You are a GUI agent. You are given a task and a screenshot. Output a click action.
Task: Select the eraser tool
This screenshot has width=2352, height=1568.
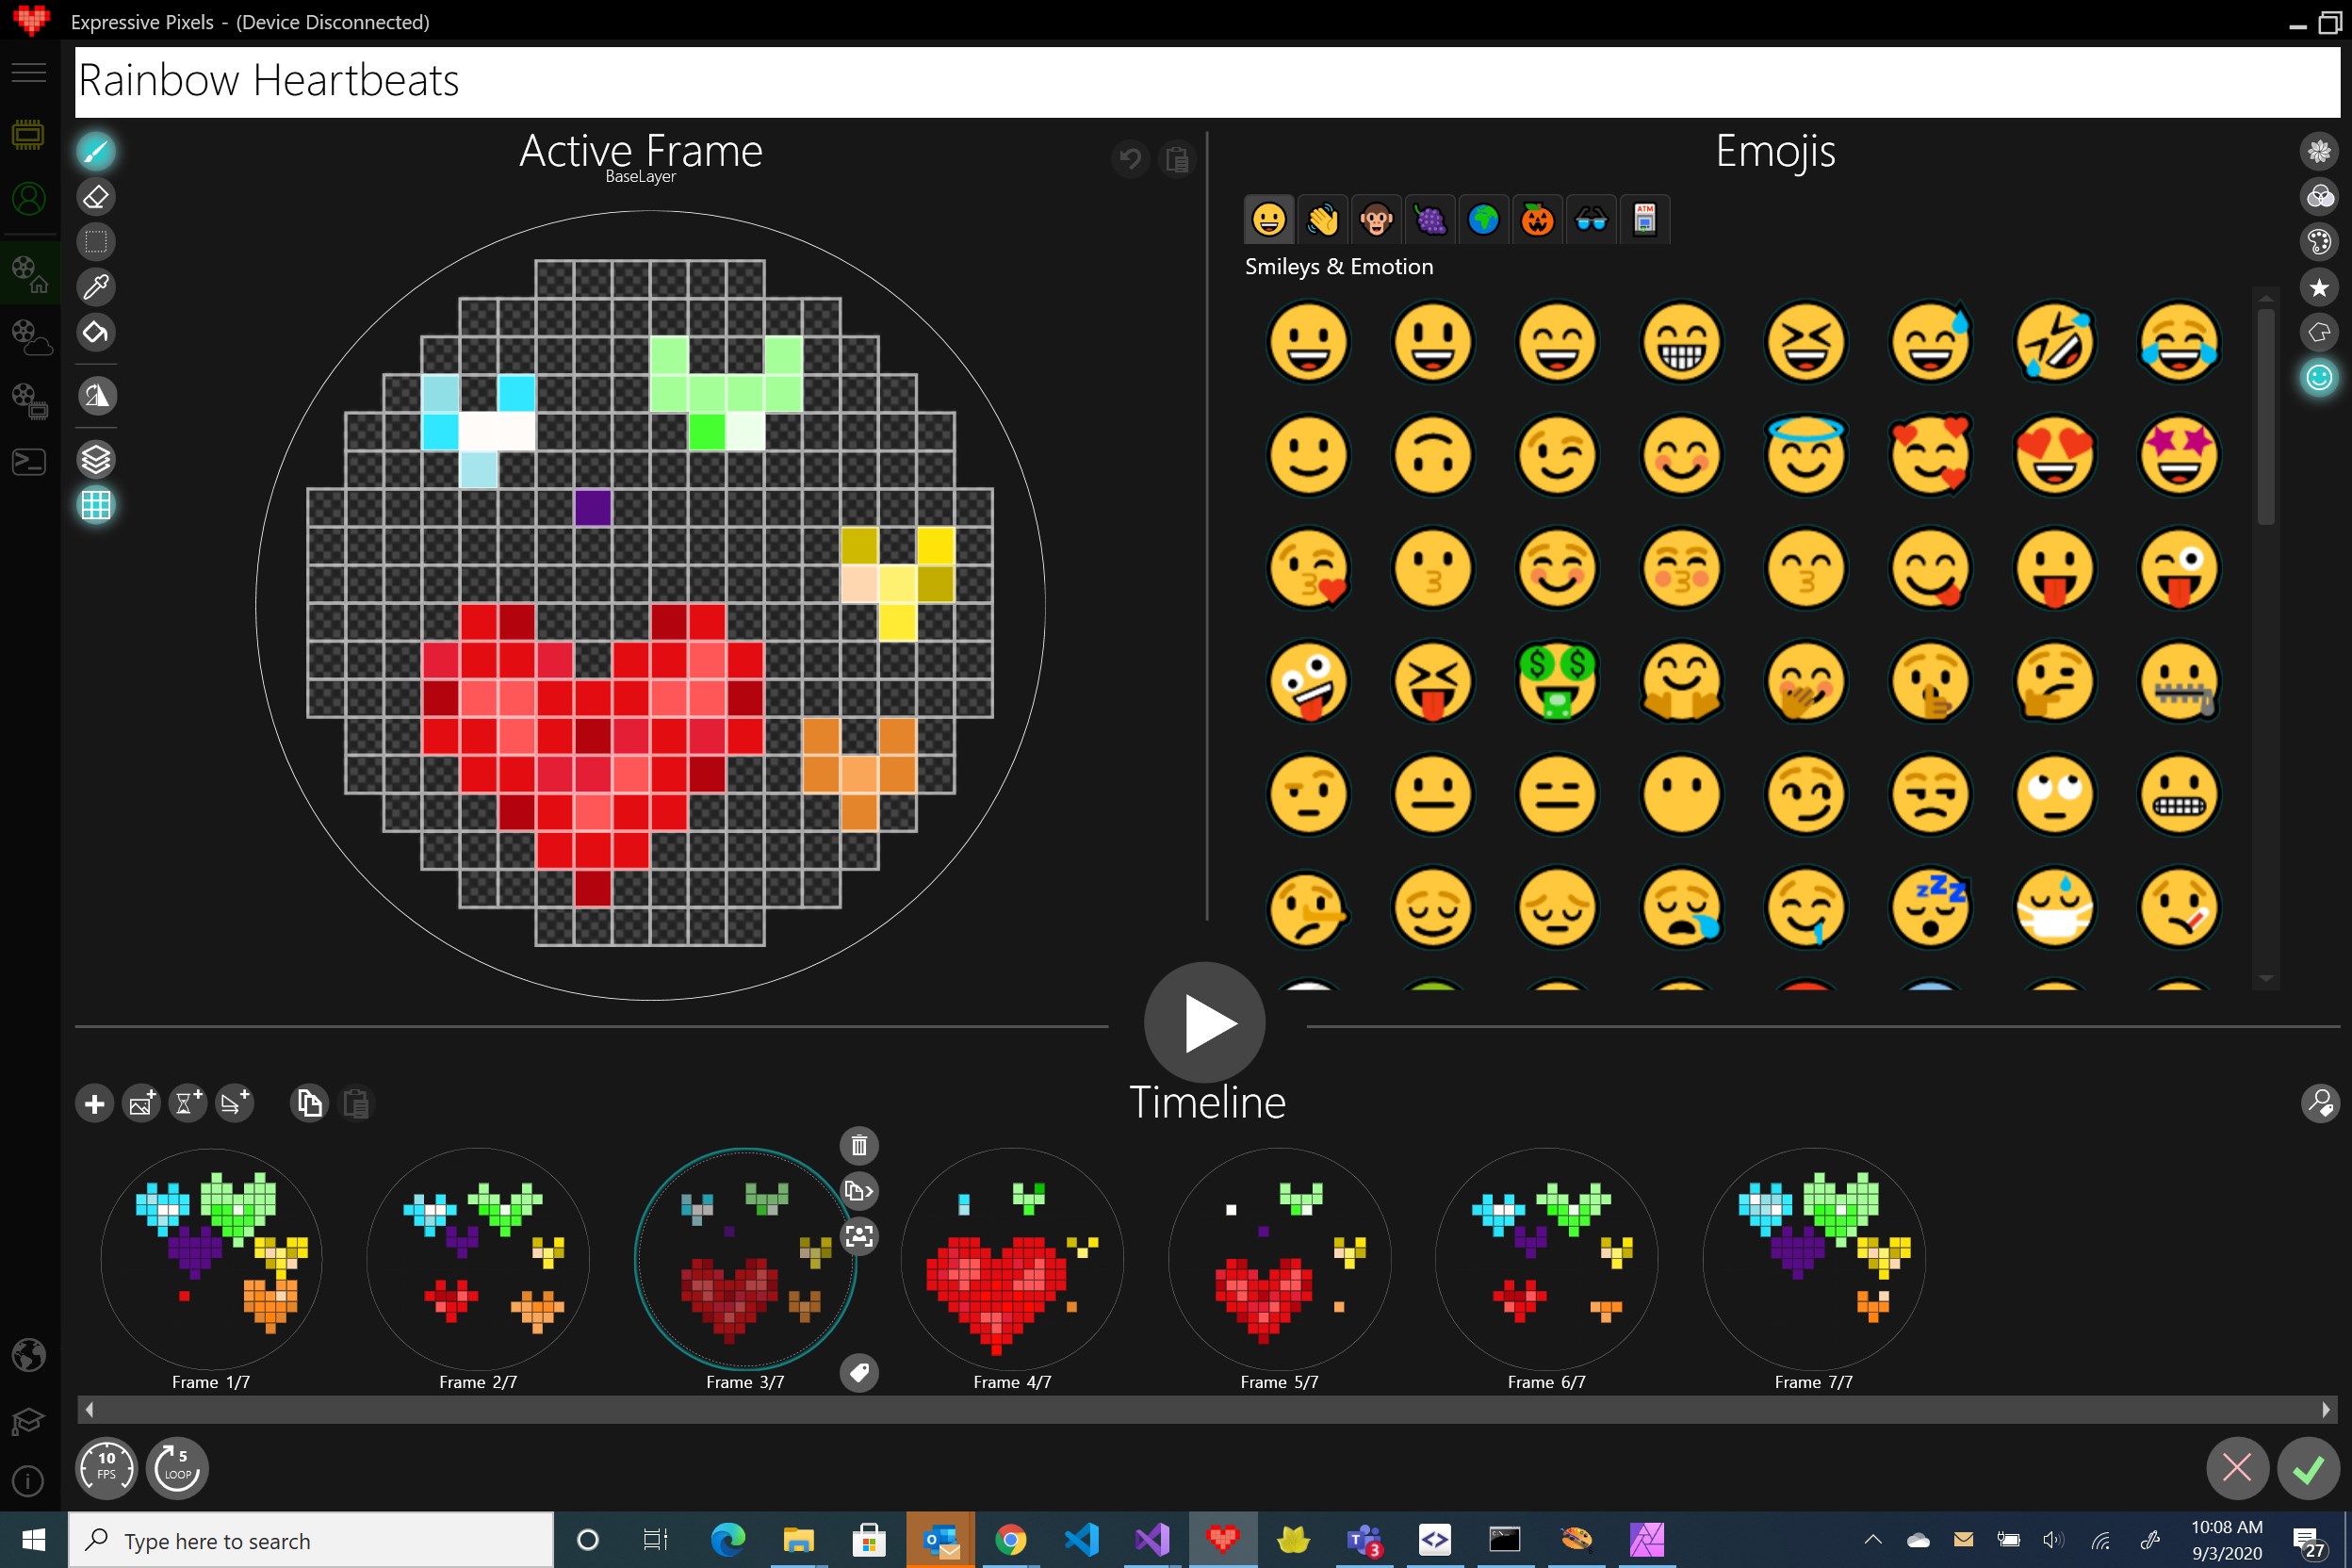pos(96,197)
